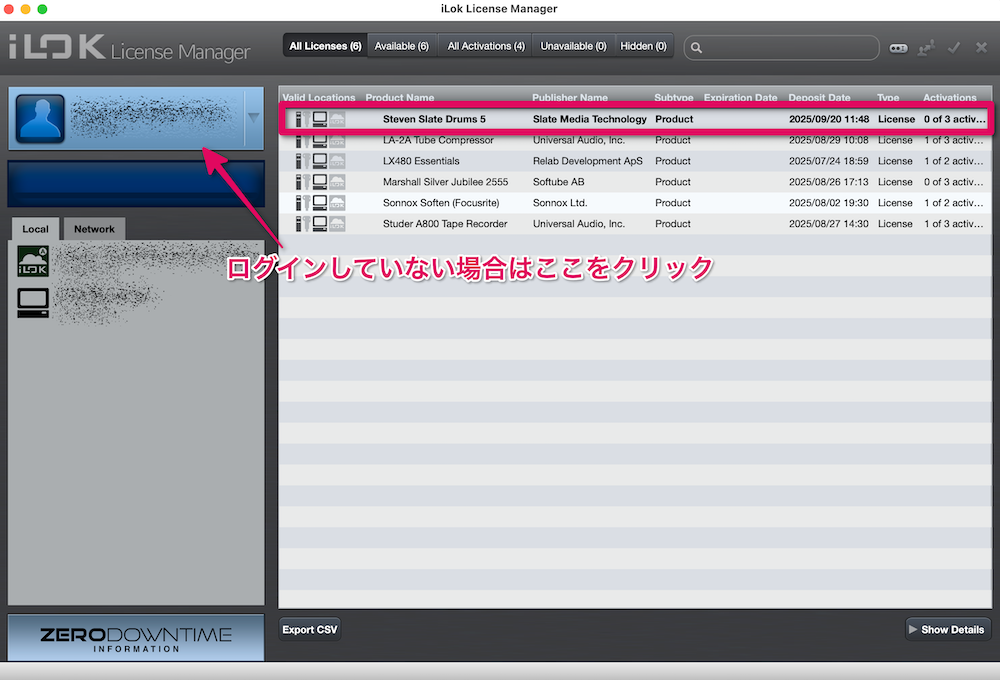1000x680 pixels.
Task: Switch to the Network tab
Action: (x=95, y=229)
